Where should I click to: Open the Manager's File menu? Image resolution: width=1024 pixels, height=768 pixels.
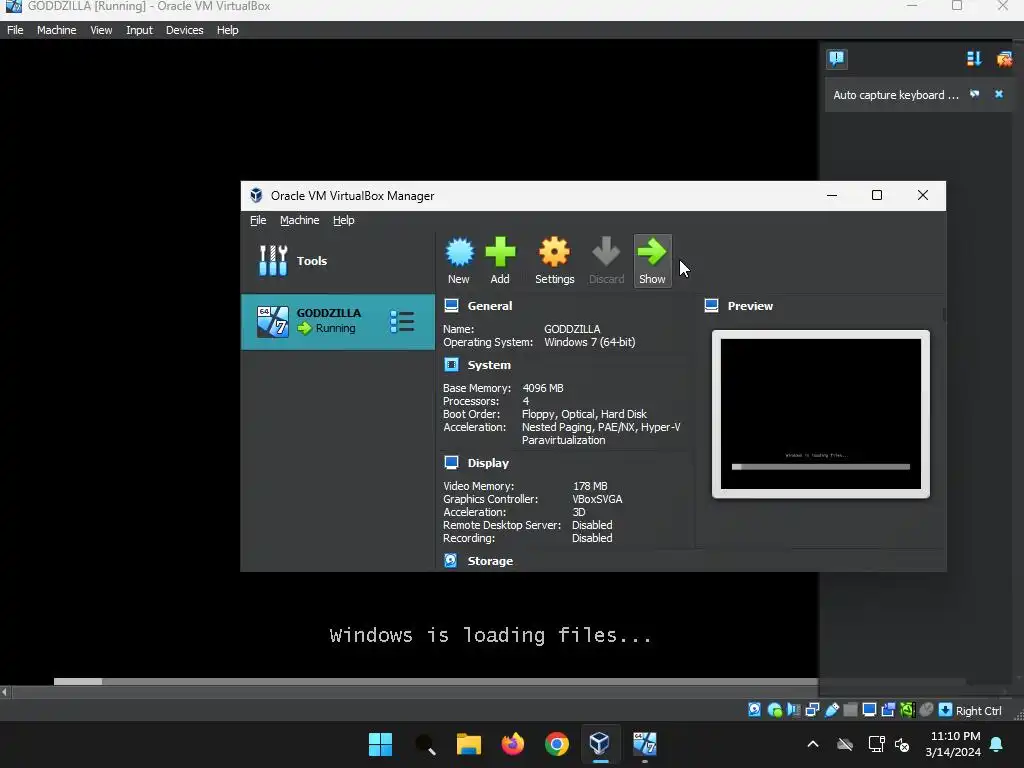258,220
